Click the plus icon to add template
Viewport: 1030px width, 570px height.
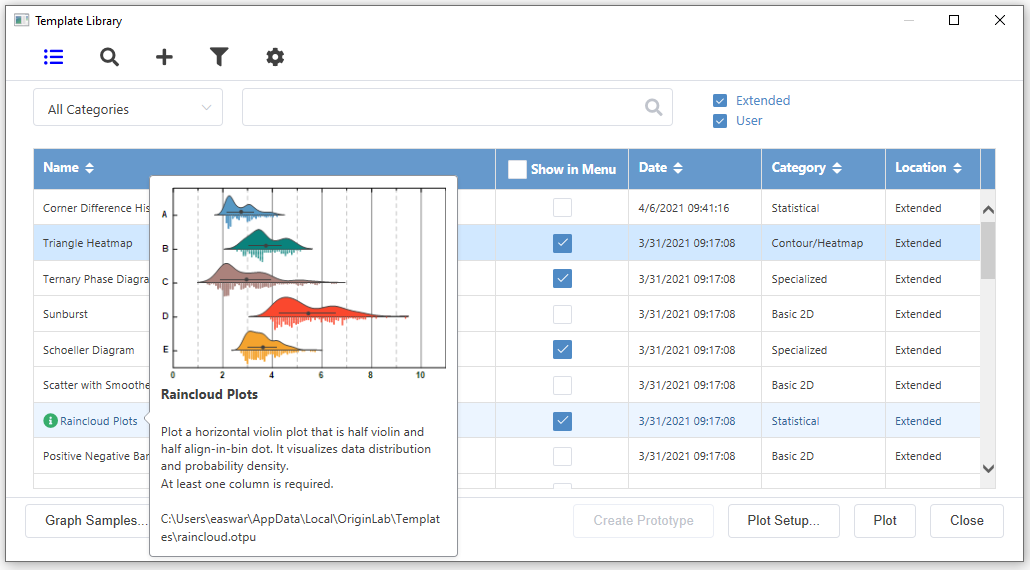pos(164,57)
